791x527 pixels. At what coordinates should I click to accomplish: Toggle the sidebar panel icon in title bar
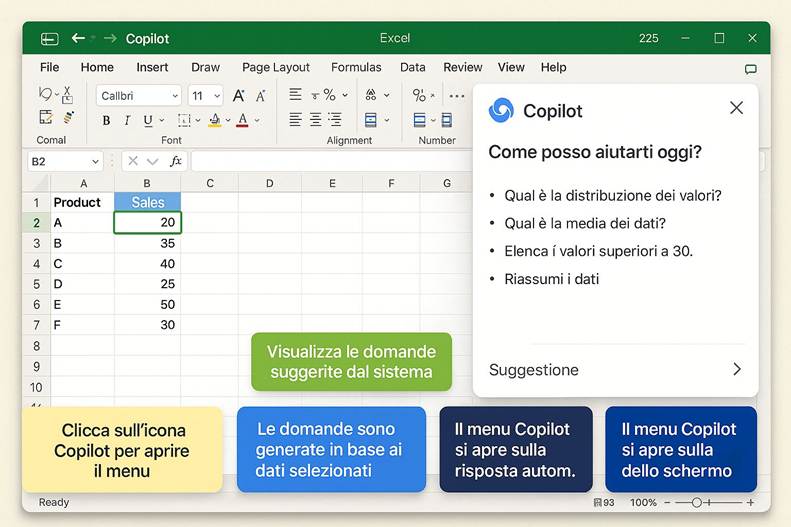click(49, 39)
